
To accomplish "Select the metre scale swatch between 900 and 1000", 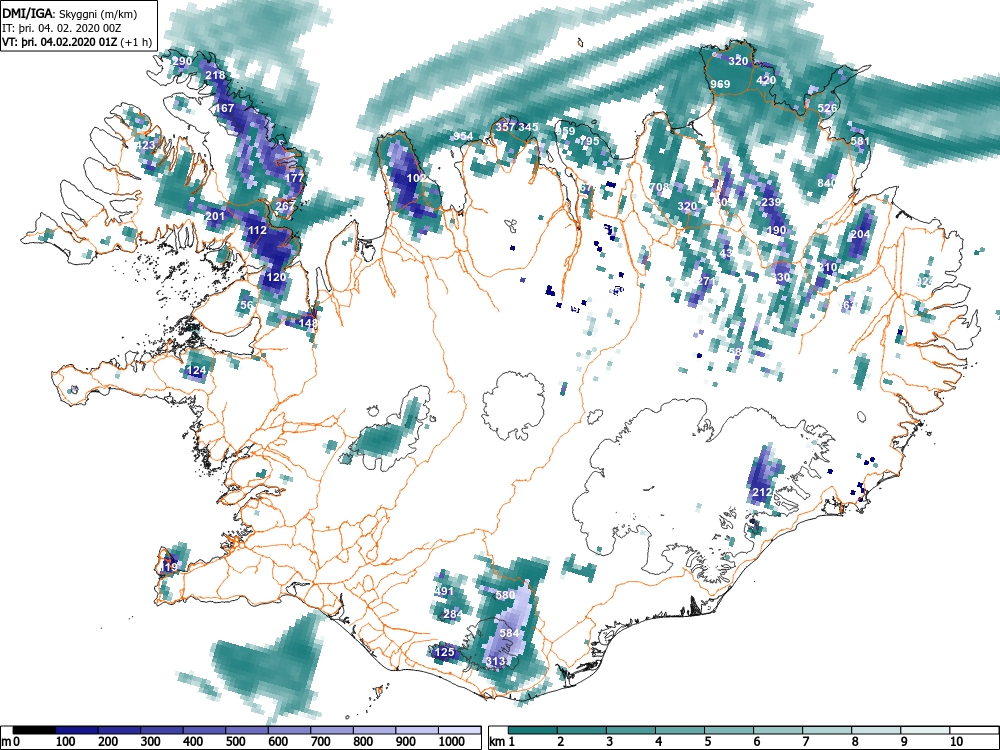I will [x=417, y=730].
